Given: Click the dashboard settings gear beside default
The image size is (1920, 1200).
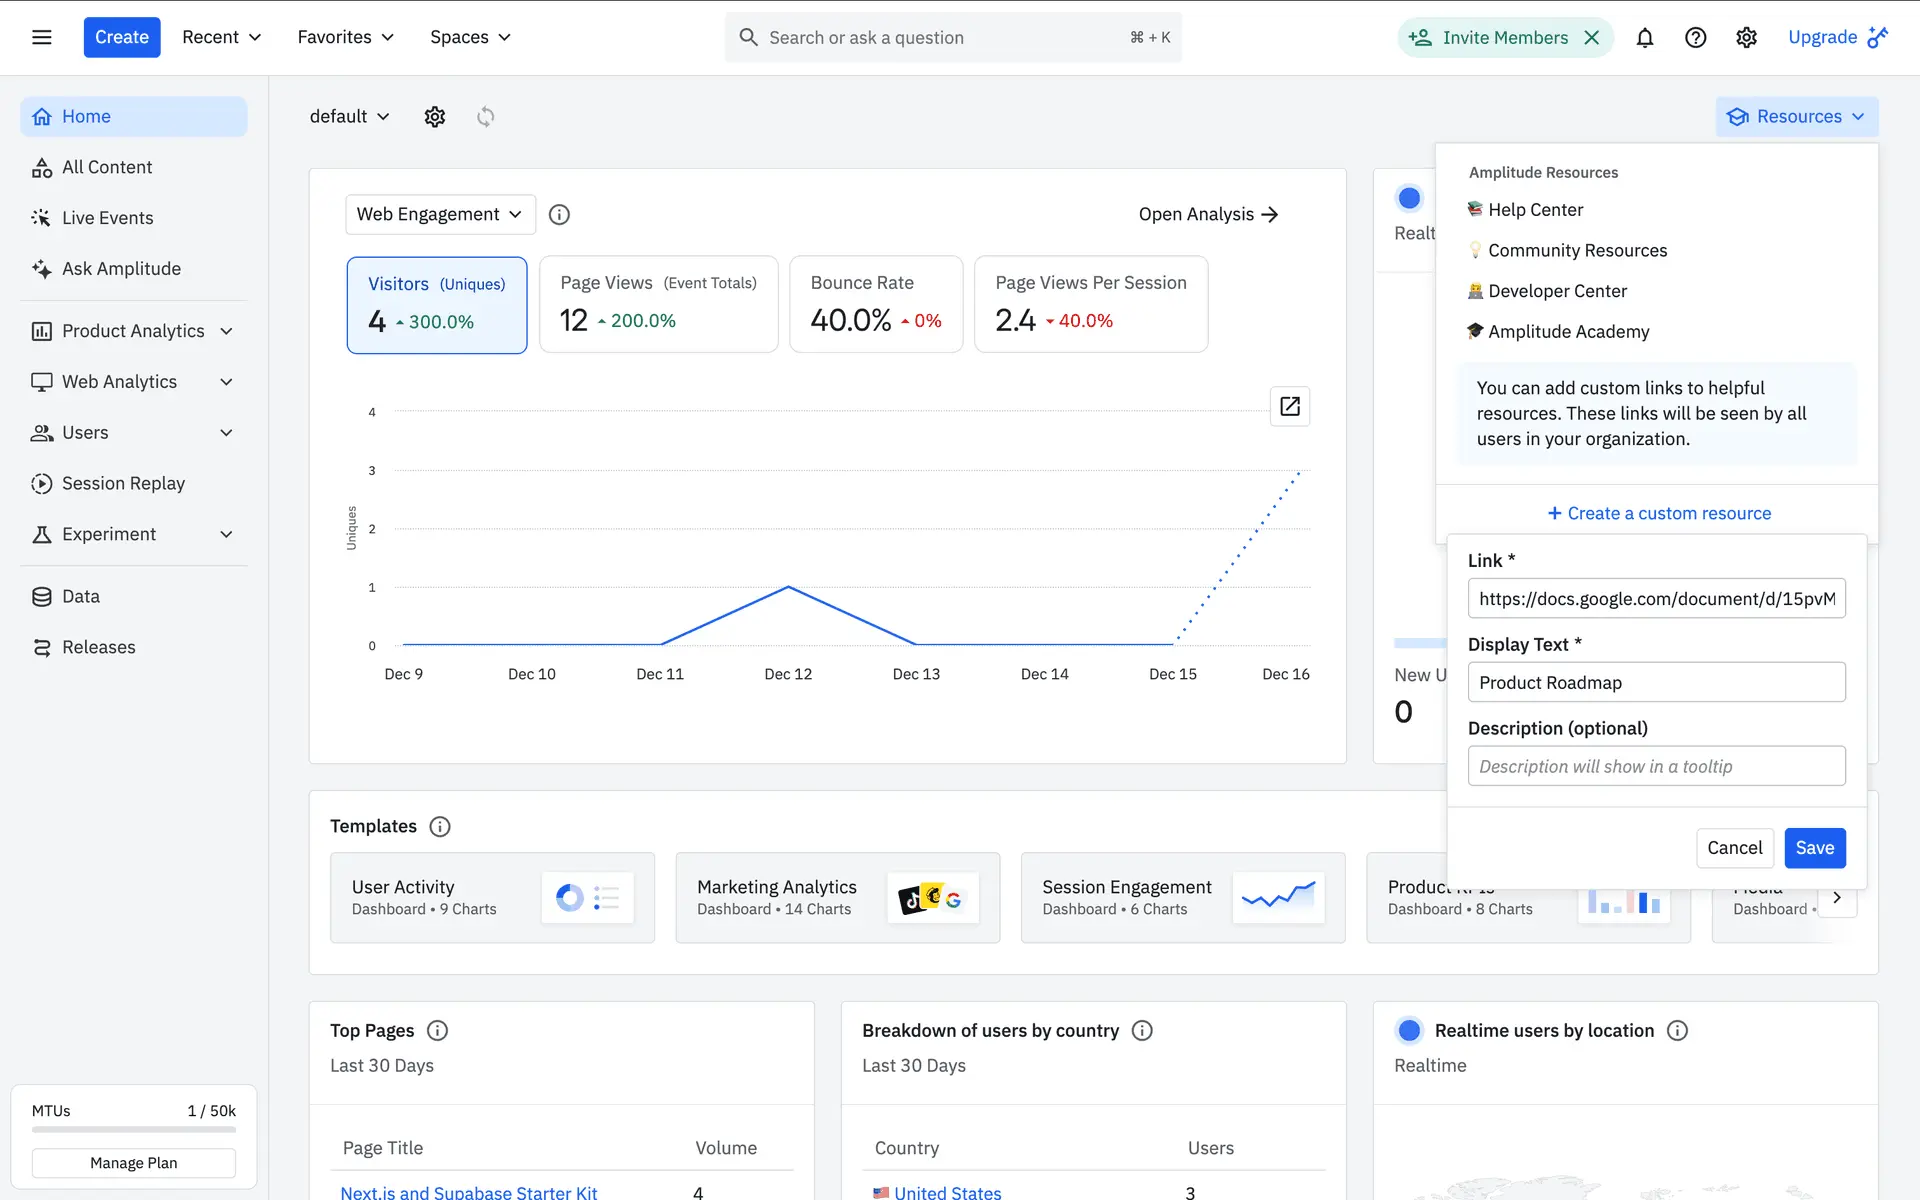Looking at the screenshot, I should tap(434, 116).
